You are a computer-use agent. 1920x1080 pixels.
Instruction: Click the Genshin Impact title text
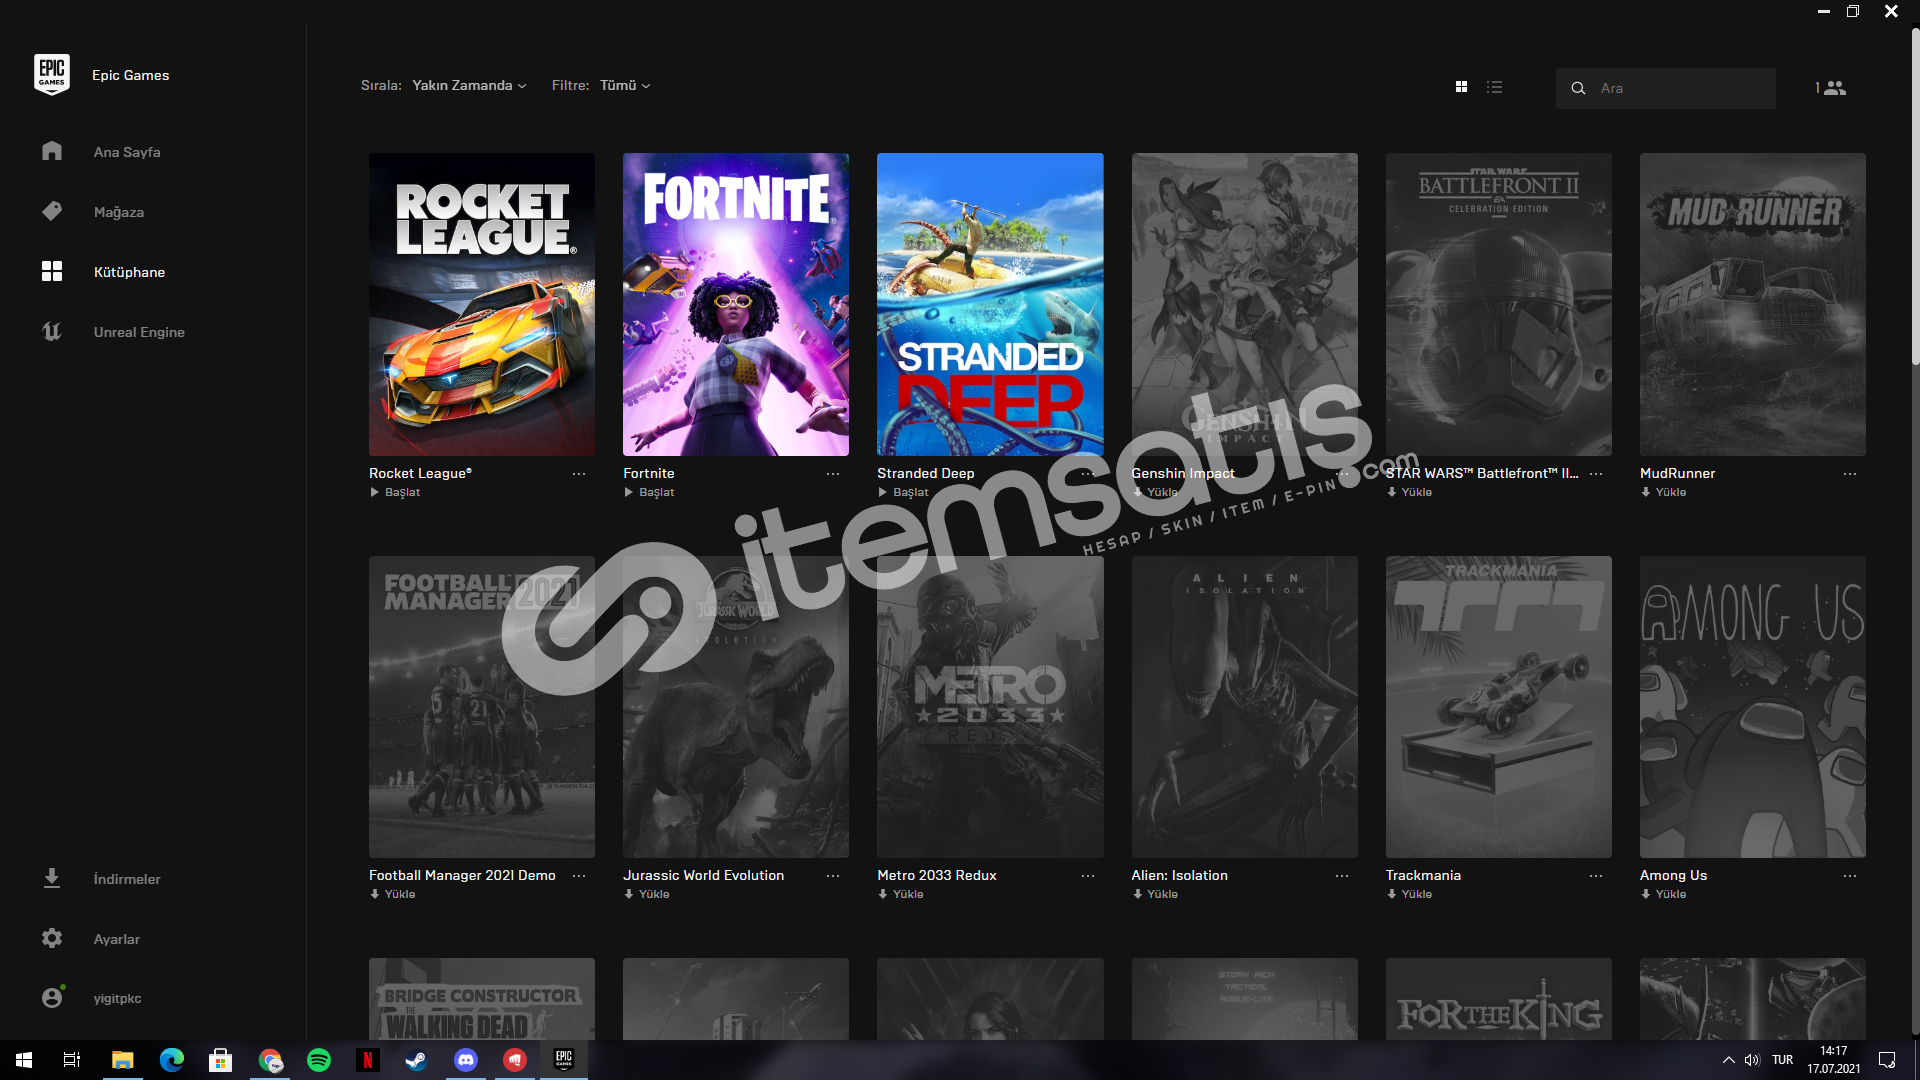(x=1183, y=473)
